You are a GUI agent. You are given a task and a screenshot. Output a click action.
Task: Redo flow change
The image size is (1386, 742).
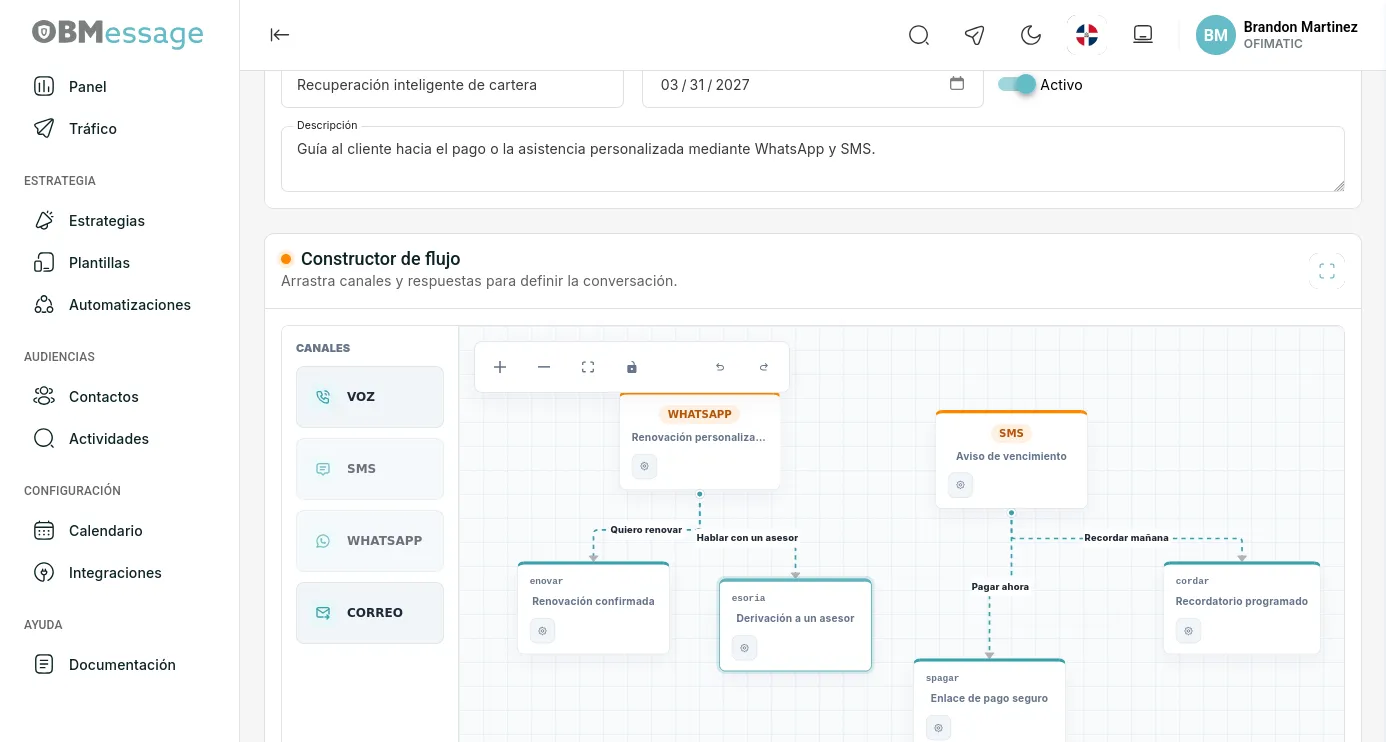764,367
